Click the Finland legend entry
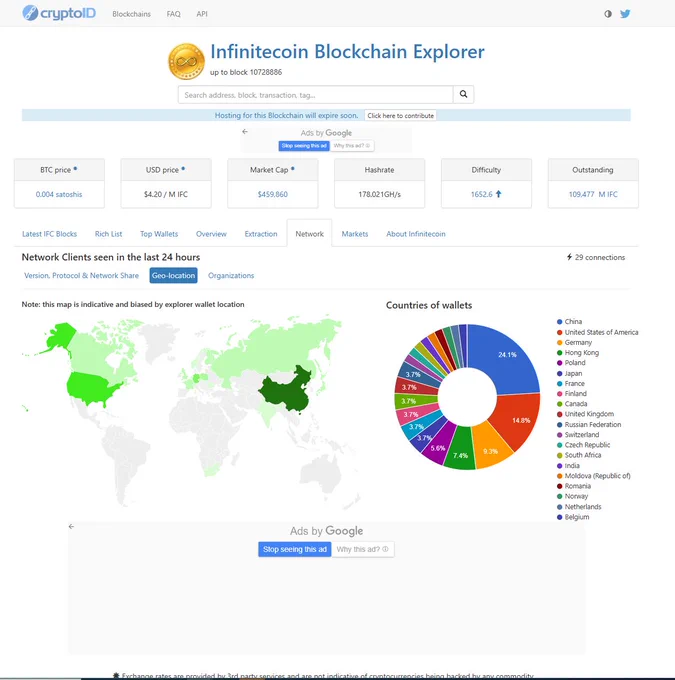This screenshot has width=675, height=680. [x=572, y=393]
